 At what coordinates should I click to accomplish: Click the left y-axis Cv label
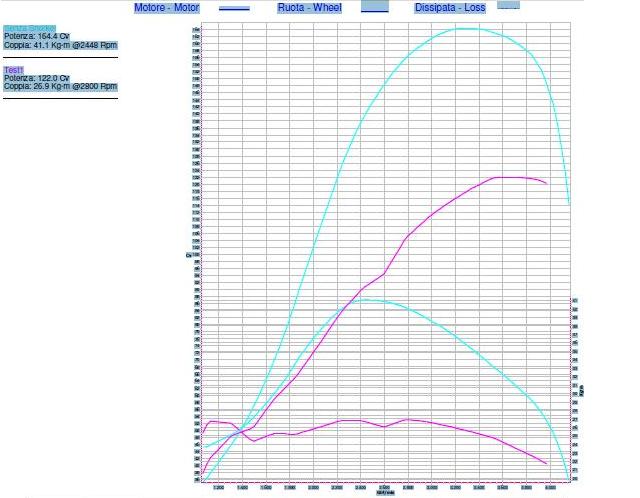tap(187, 255)
